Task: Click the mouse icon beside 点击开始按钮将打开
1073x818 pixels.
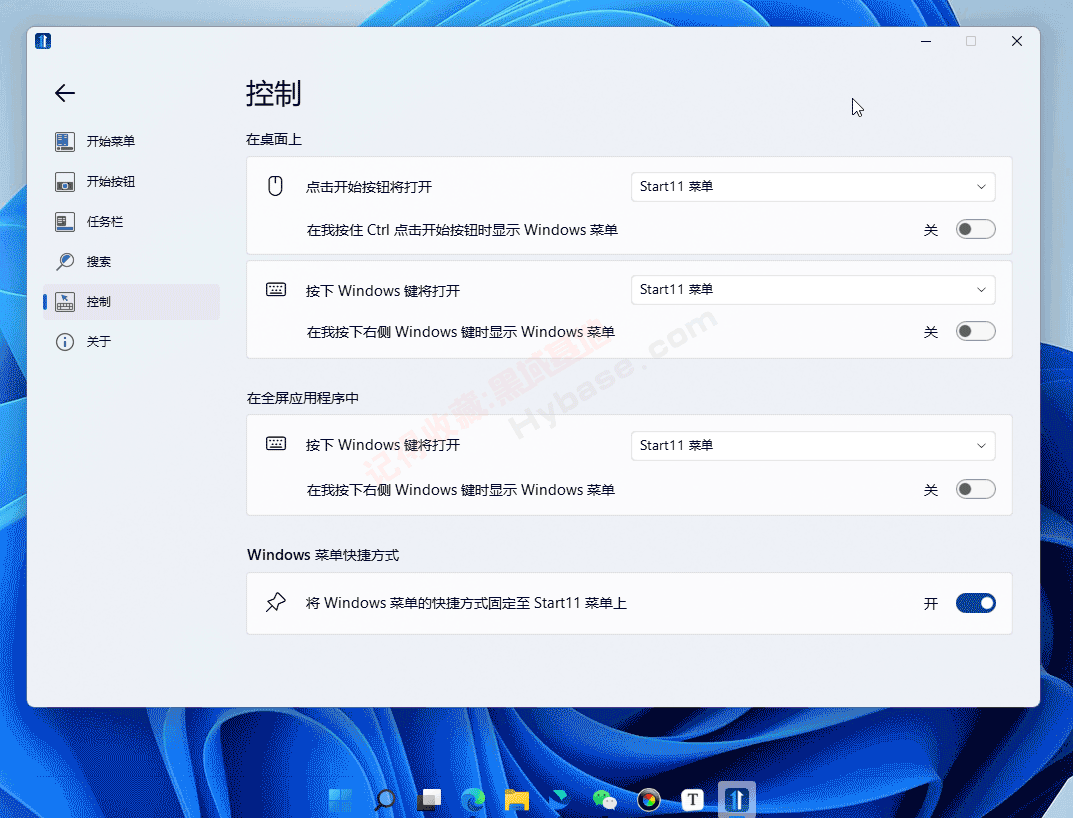Action: coord(275,186)
